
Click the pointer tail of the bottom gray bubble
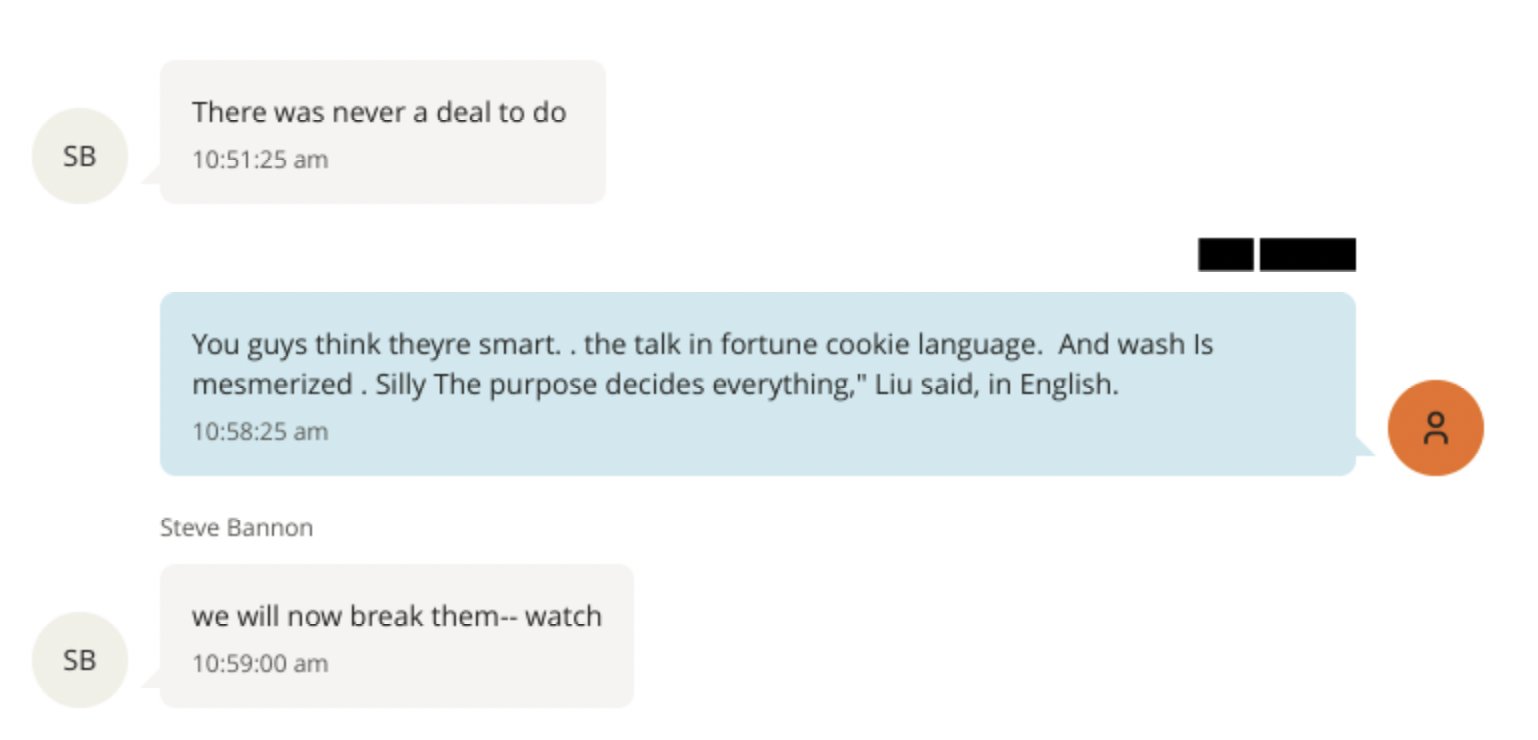click(x=152, y=680)
